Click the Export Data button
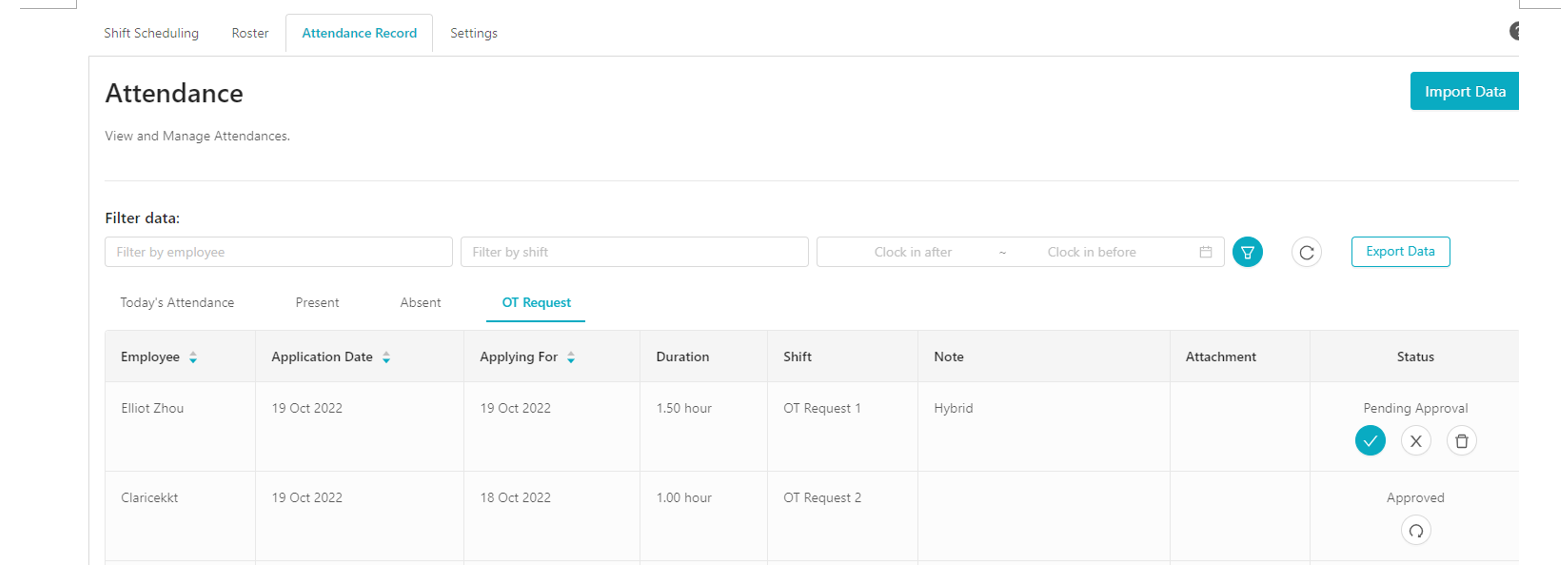This screenshot has width=1561, height=583. pos(1400,252)
